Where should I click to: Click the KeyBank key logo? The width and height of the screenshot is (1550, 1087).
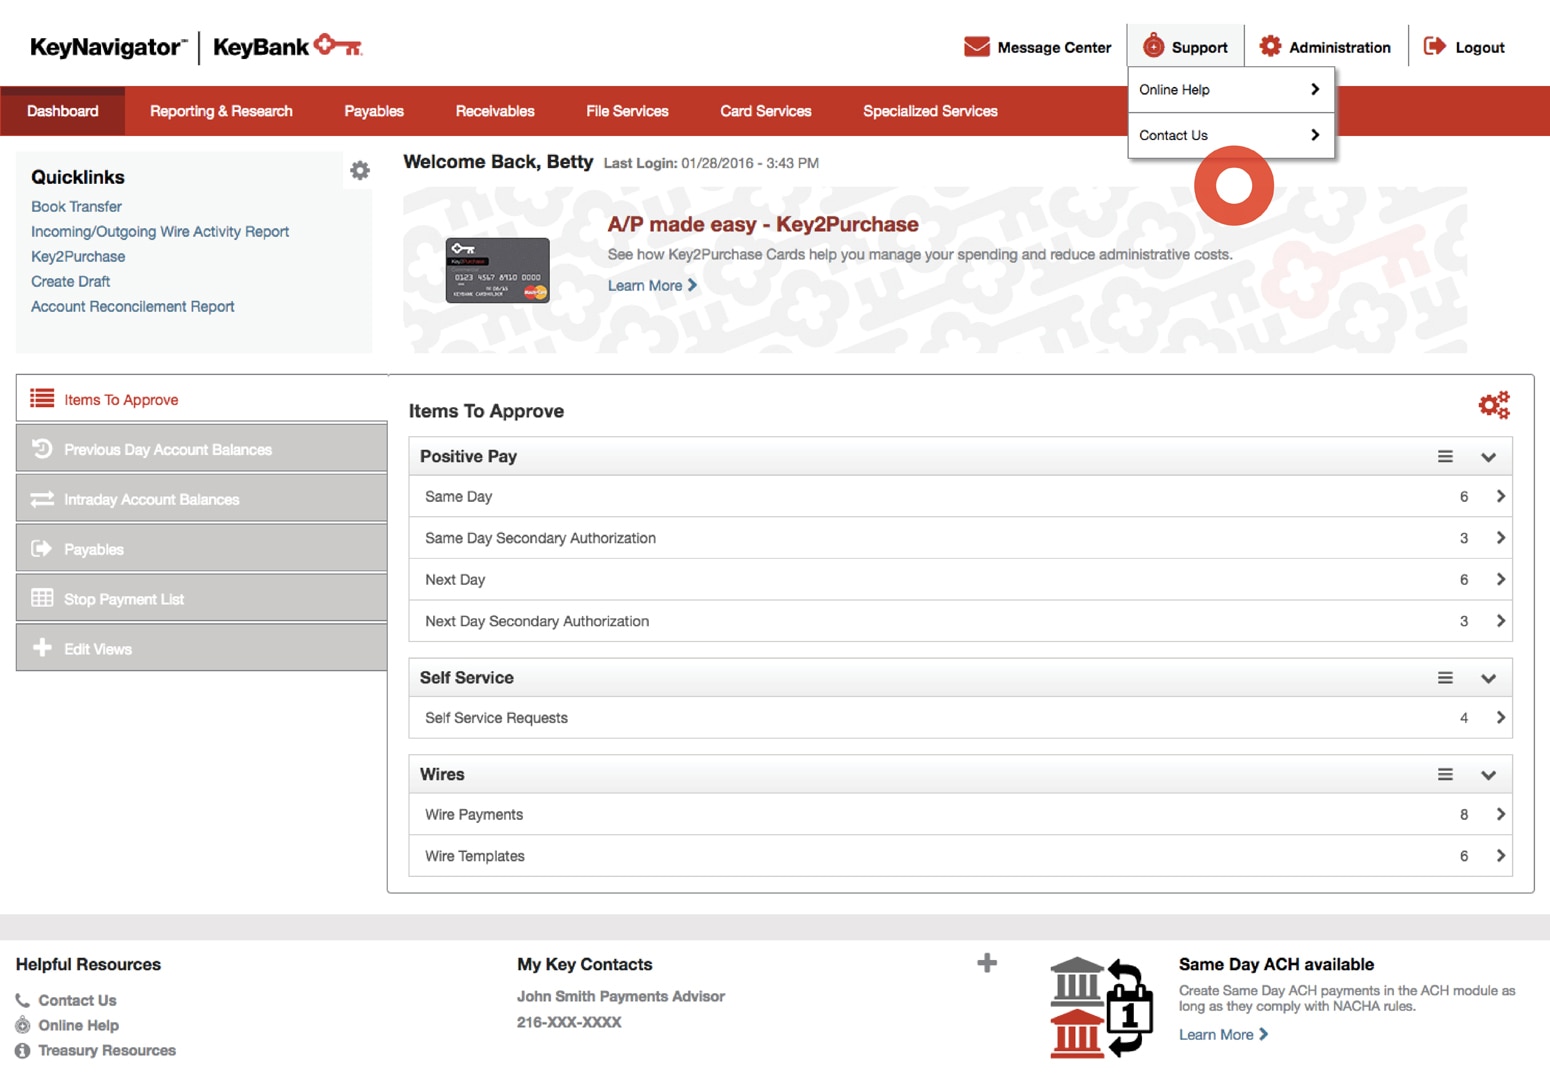pos(338,45)
